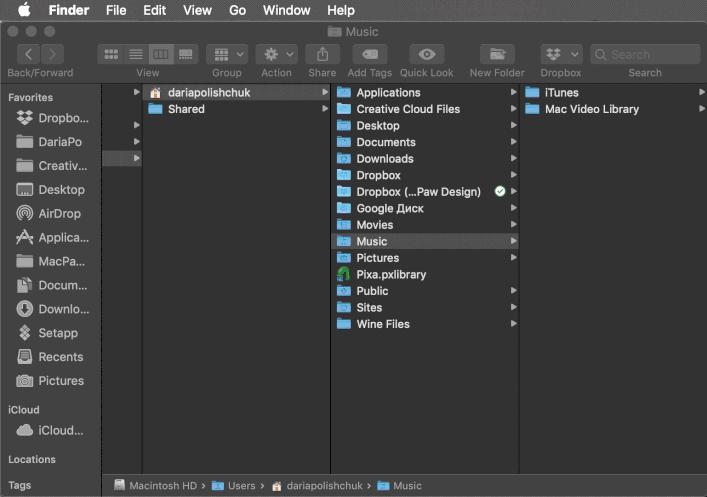Viewport: 707px width, 497px height.
Task: Select the Movies folder
Action: pyautogui.click(x=425, y=225)
